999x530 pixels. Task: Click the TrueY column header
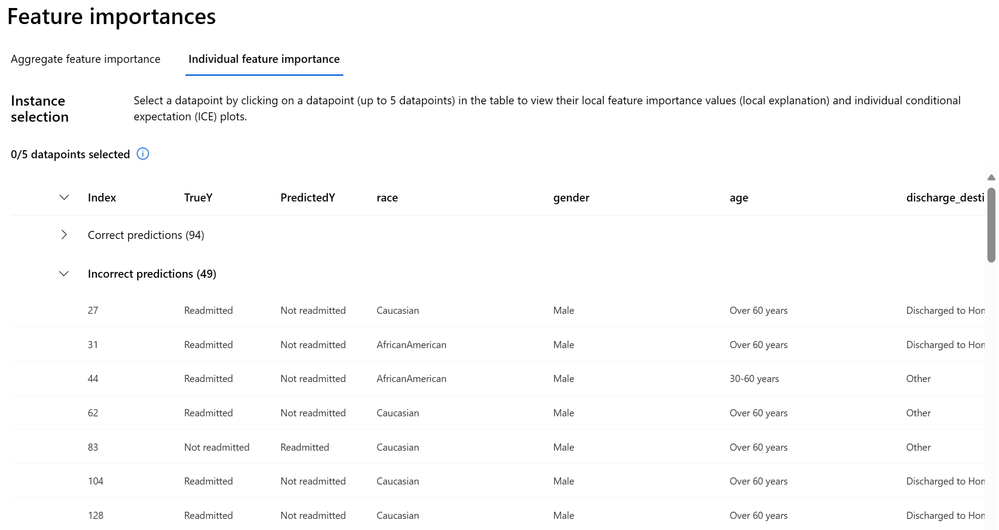tap(198, 197)
